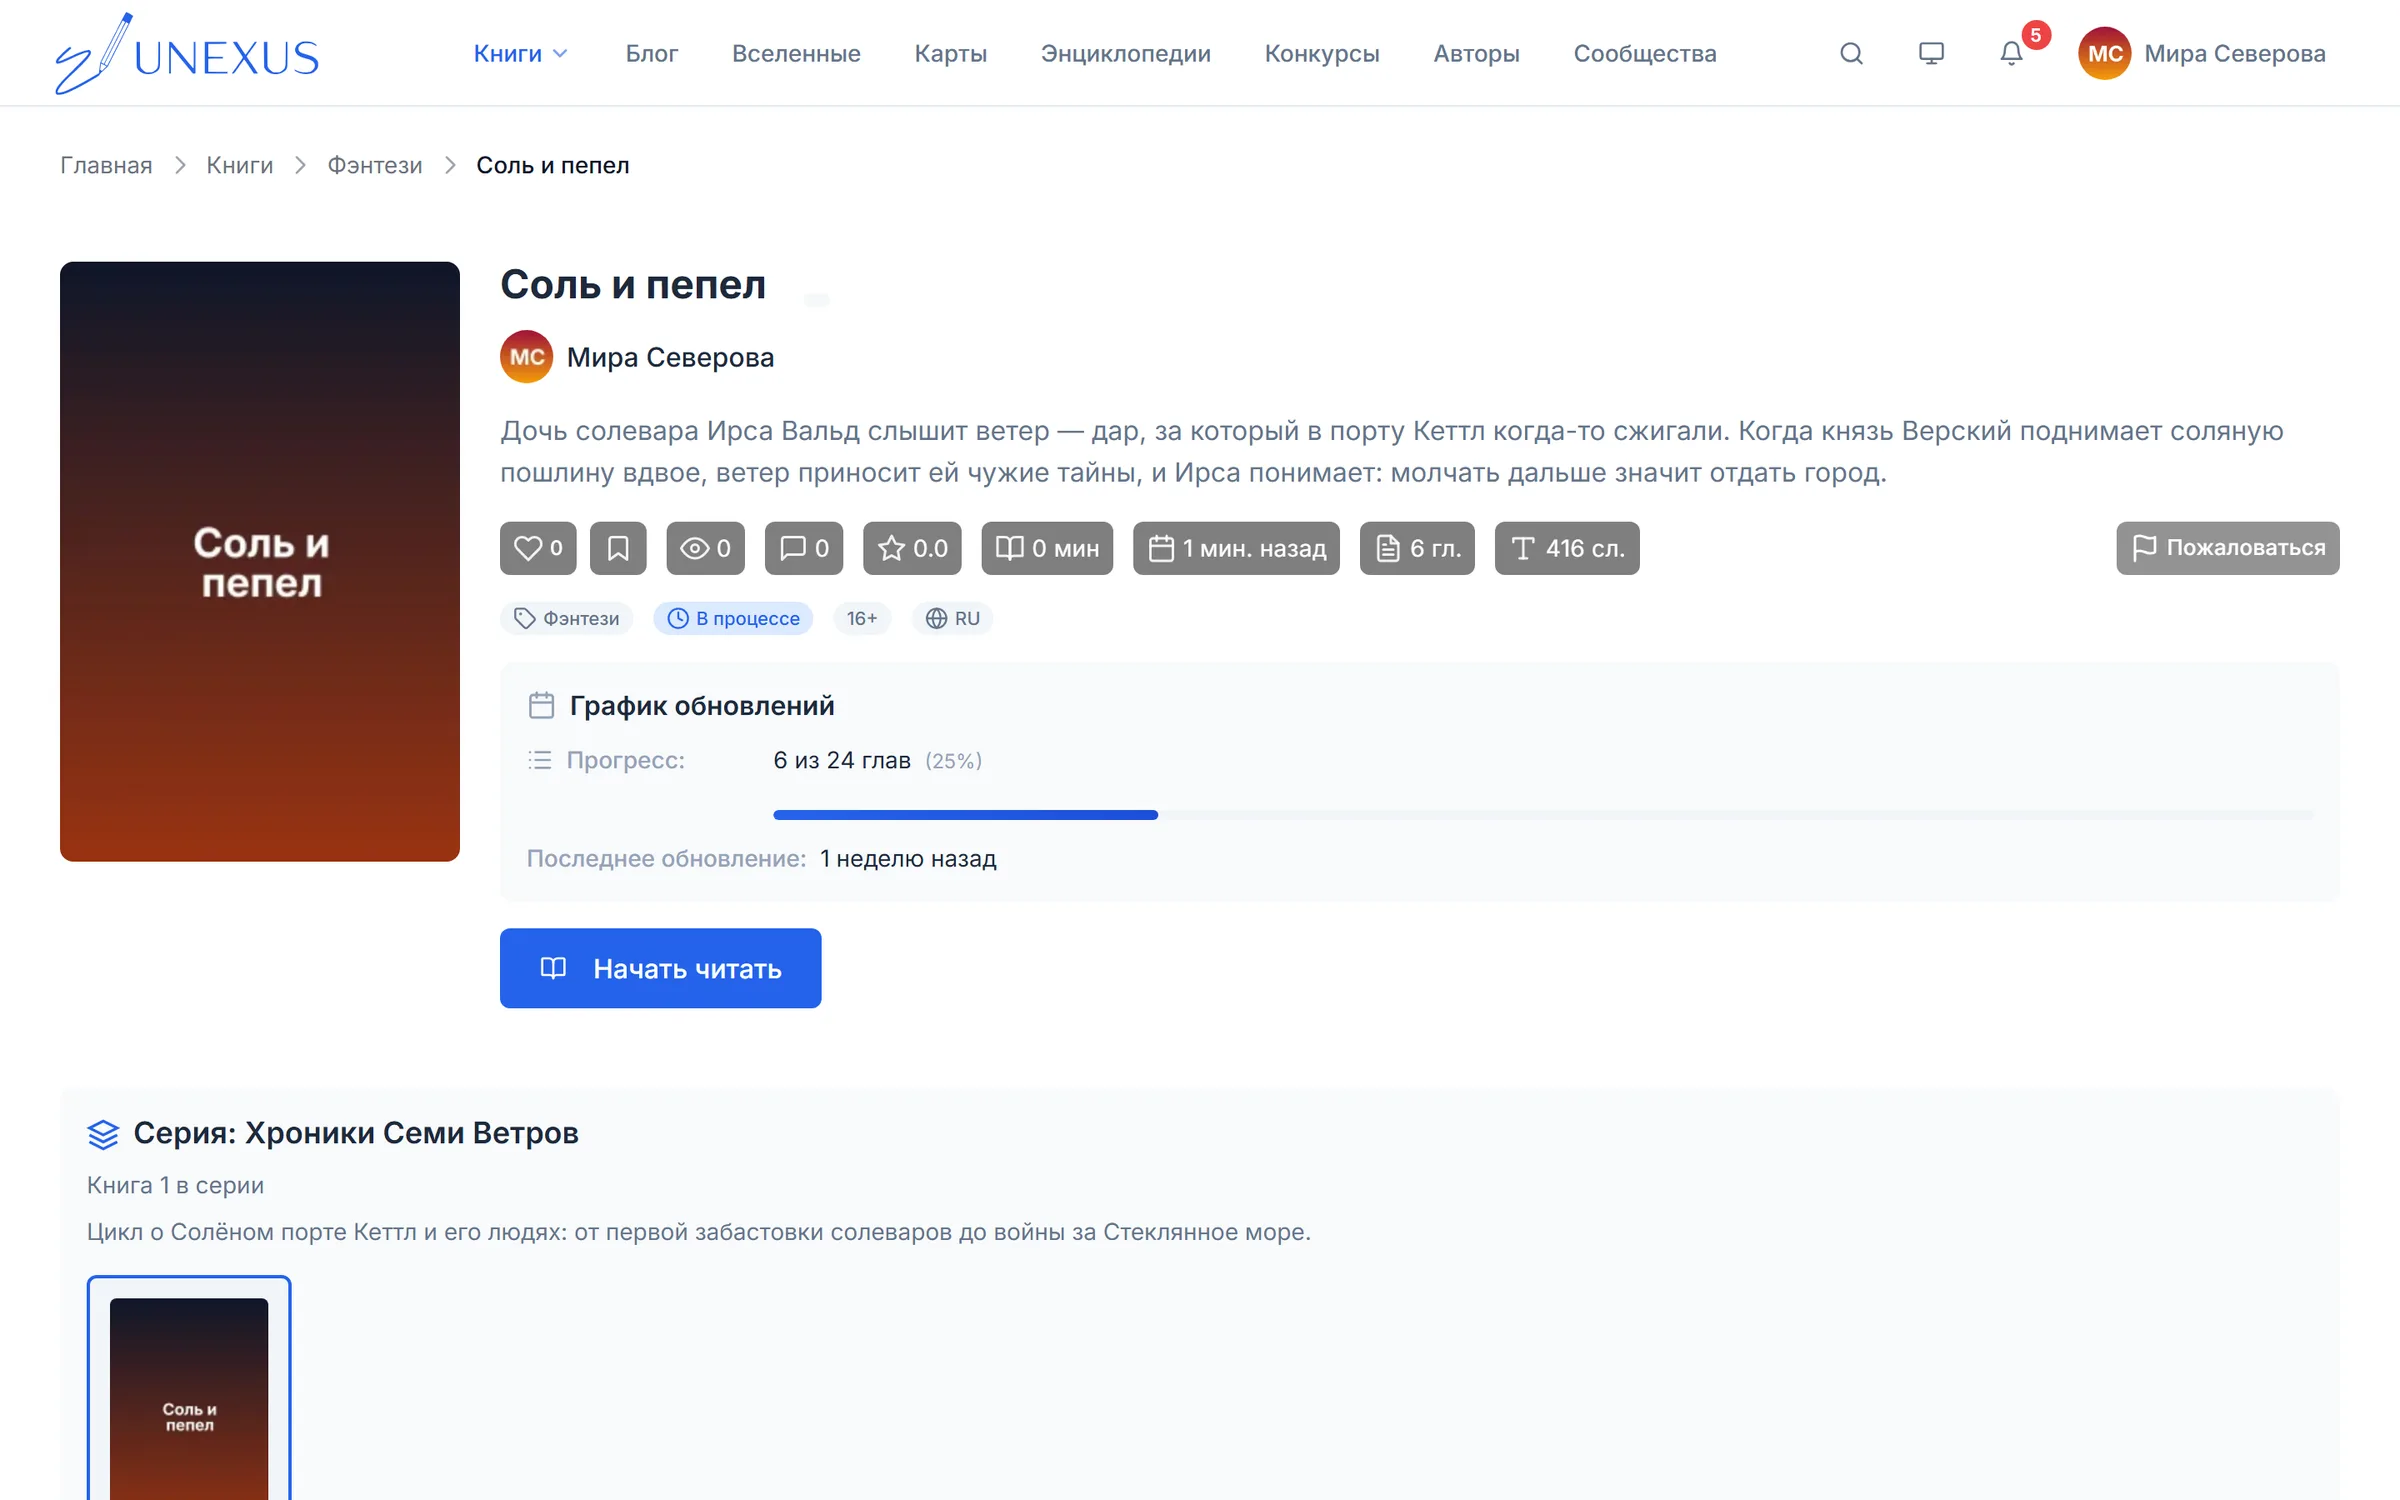The width and height of the screenshot is (2400, 1500).
Task: Select the Фэнтези genre tag
Action: tap(566, 618)
